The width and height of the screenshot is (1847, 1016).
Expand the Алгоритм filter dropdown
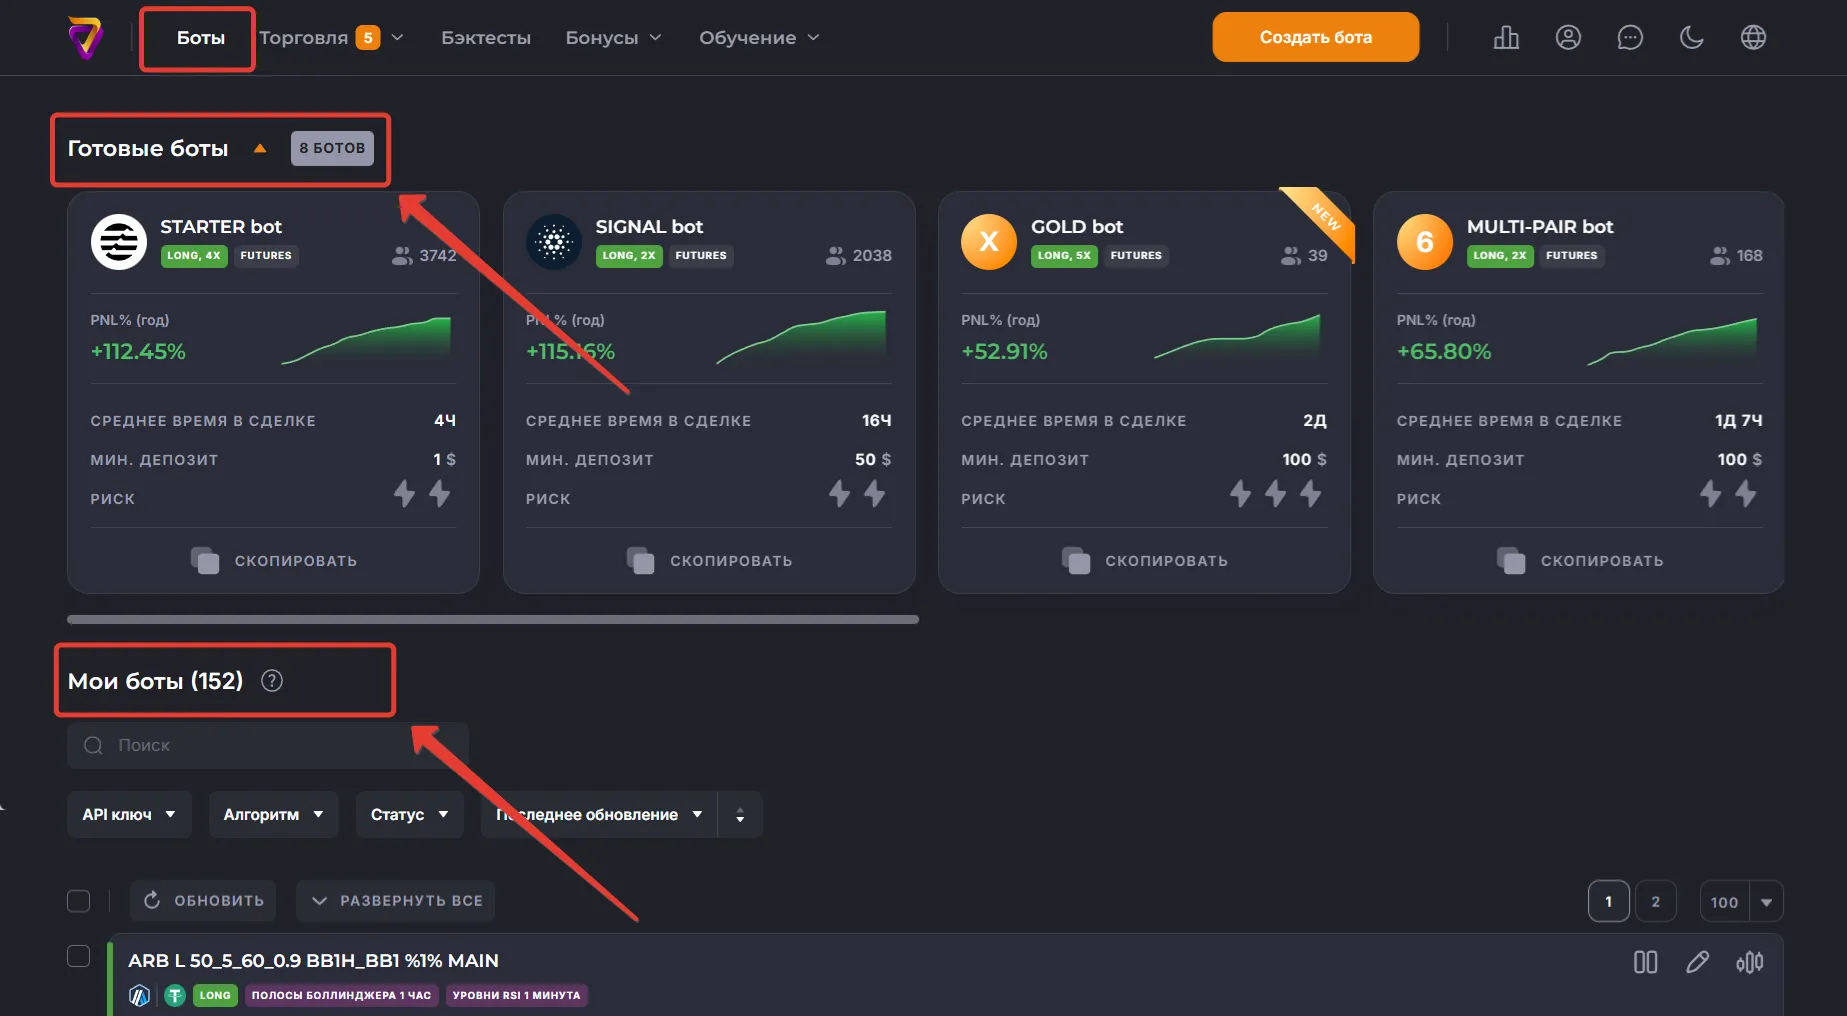click(x=273, y=815)
